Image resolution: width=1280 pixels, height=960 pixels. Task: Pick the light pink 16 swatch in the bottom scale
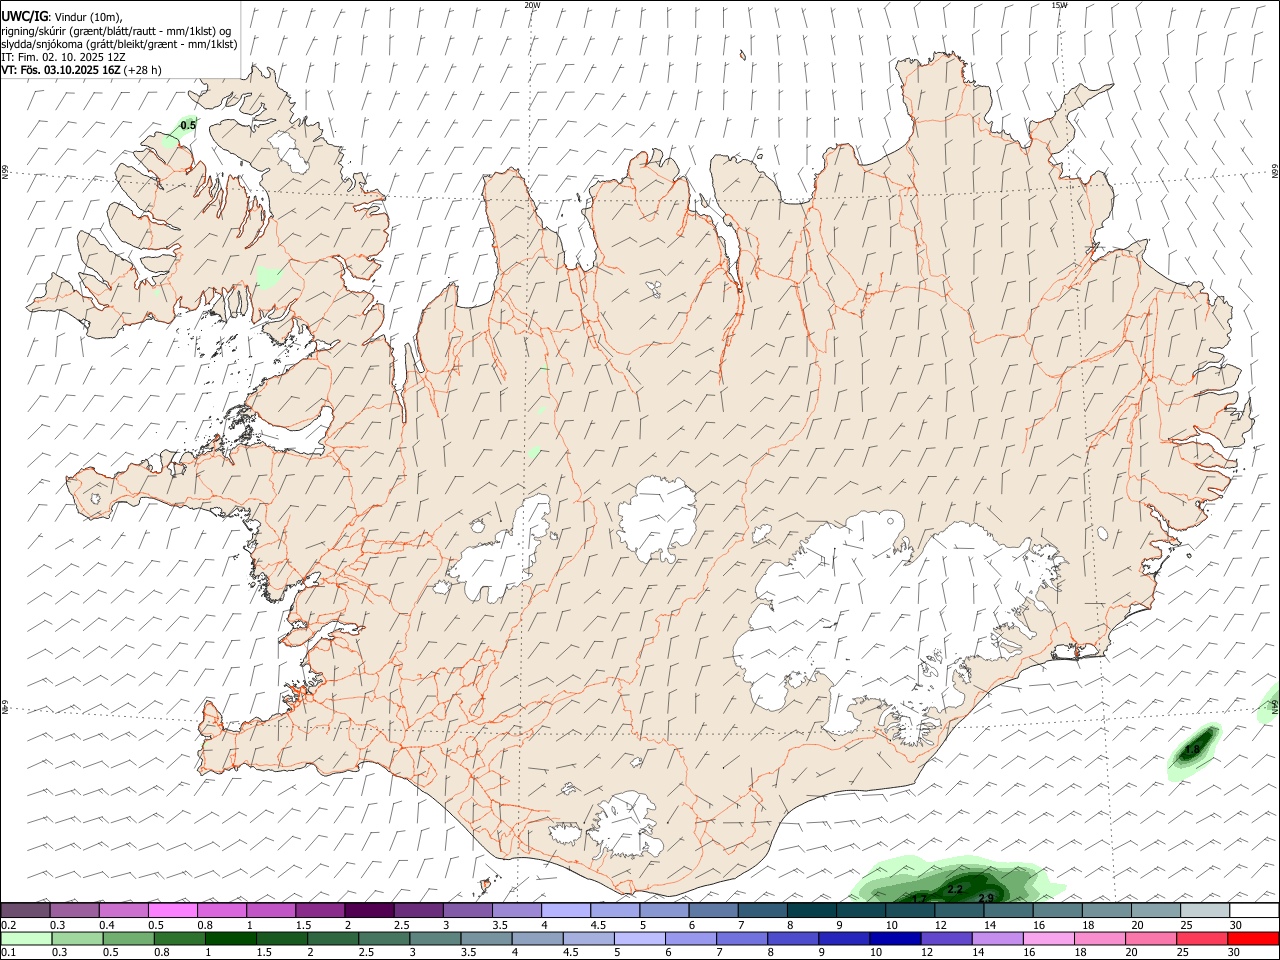coord(1048,939)
